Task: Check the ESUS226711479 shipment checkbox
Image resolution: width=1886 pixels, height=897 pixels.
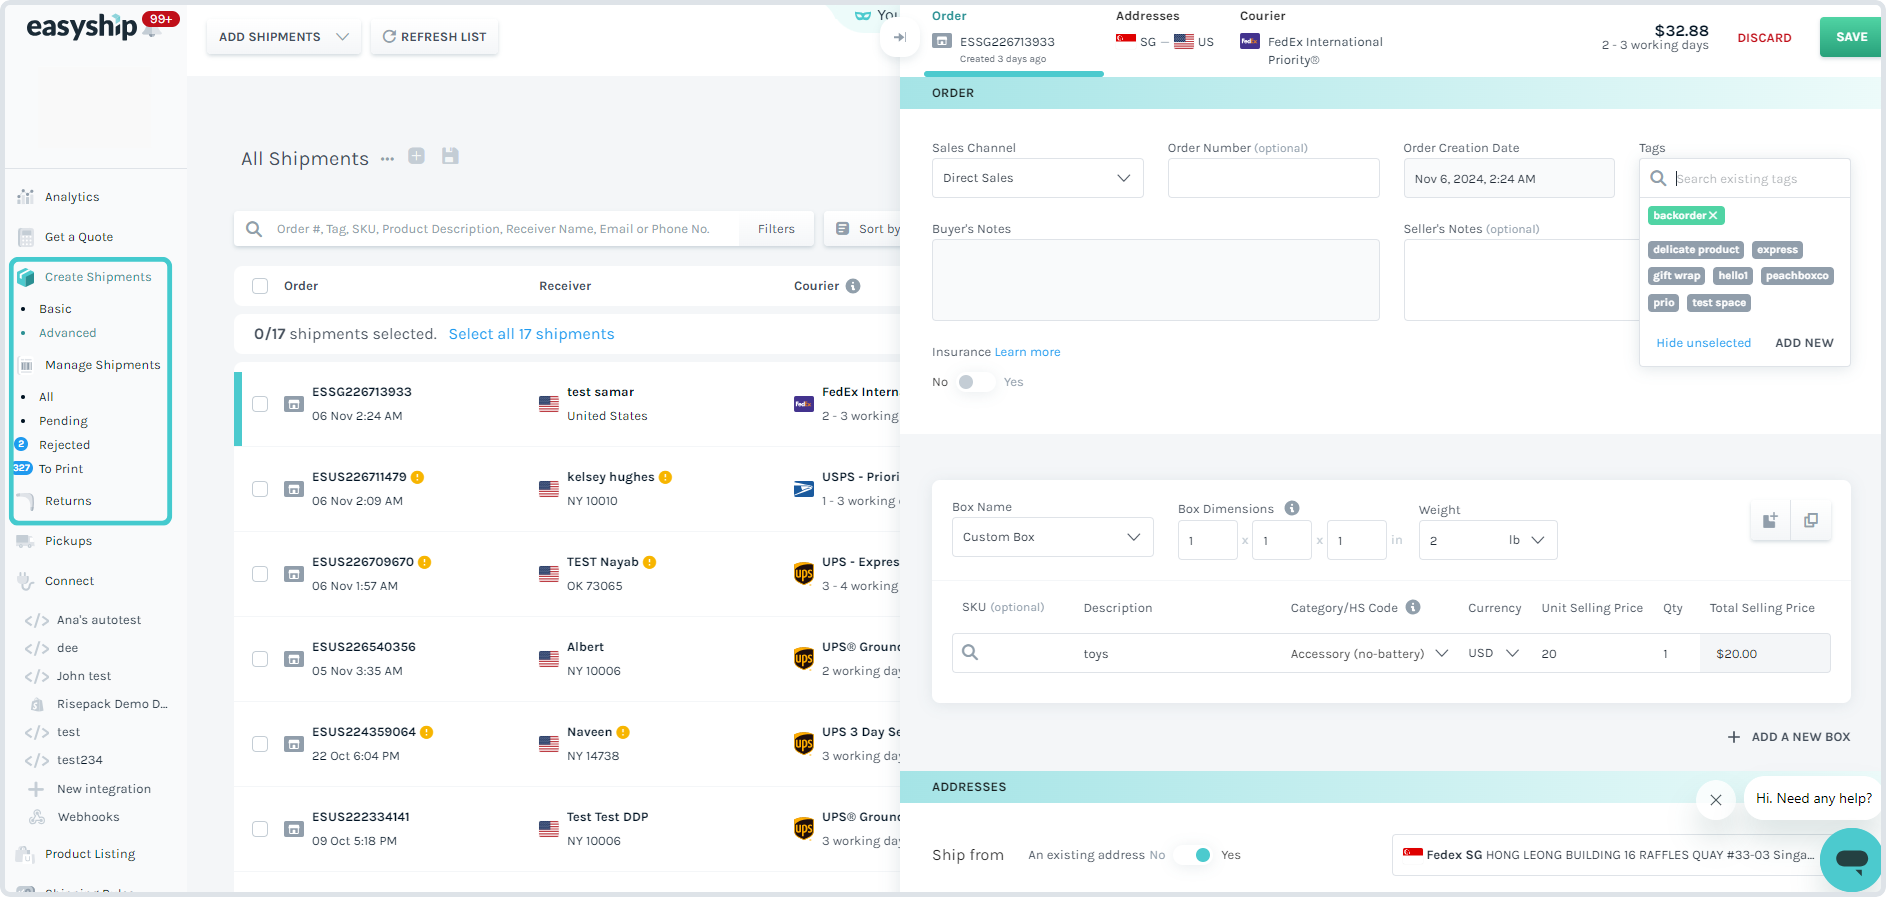Action: [260, 489]
